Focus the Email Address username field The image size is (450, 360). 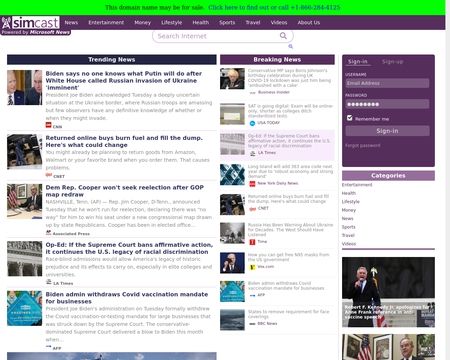387,83
